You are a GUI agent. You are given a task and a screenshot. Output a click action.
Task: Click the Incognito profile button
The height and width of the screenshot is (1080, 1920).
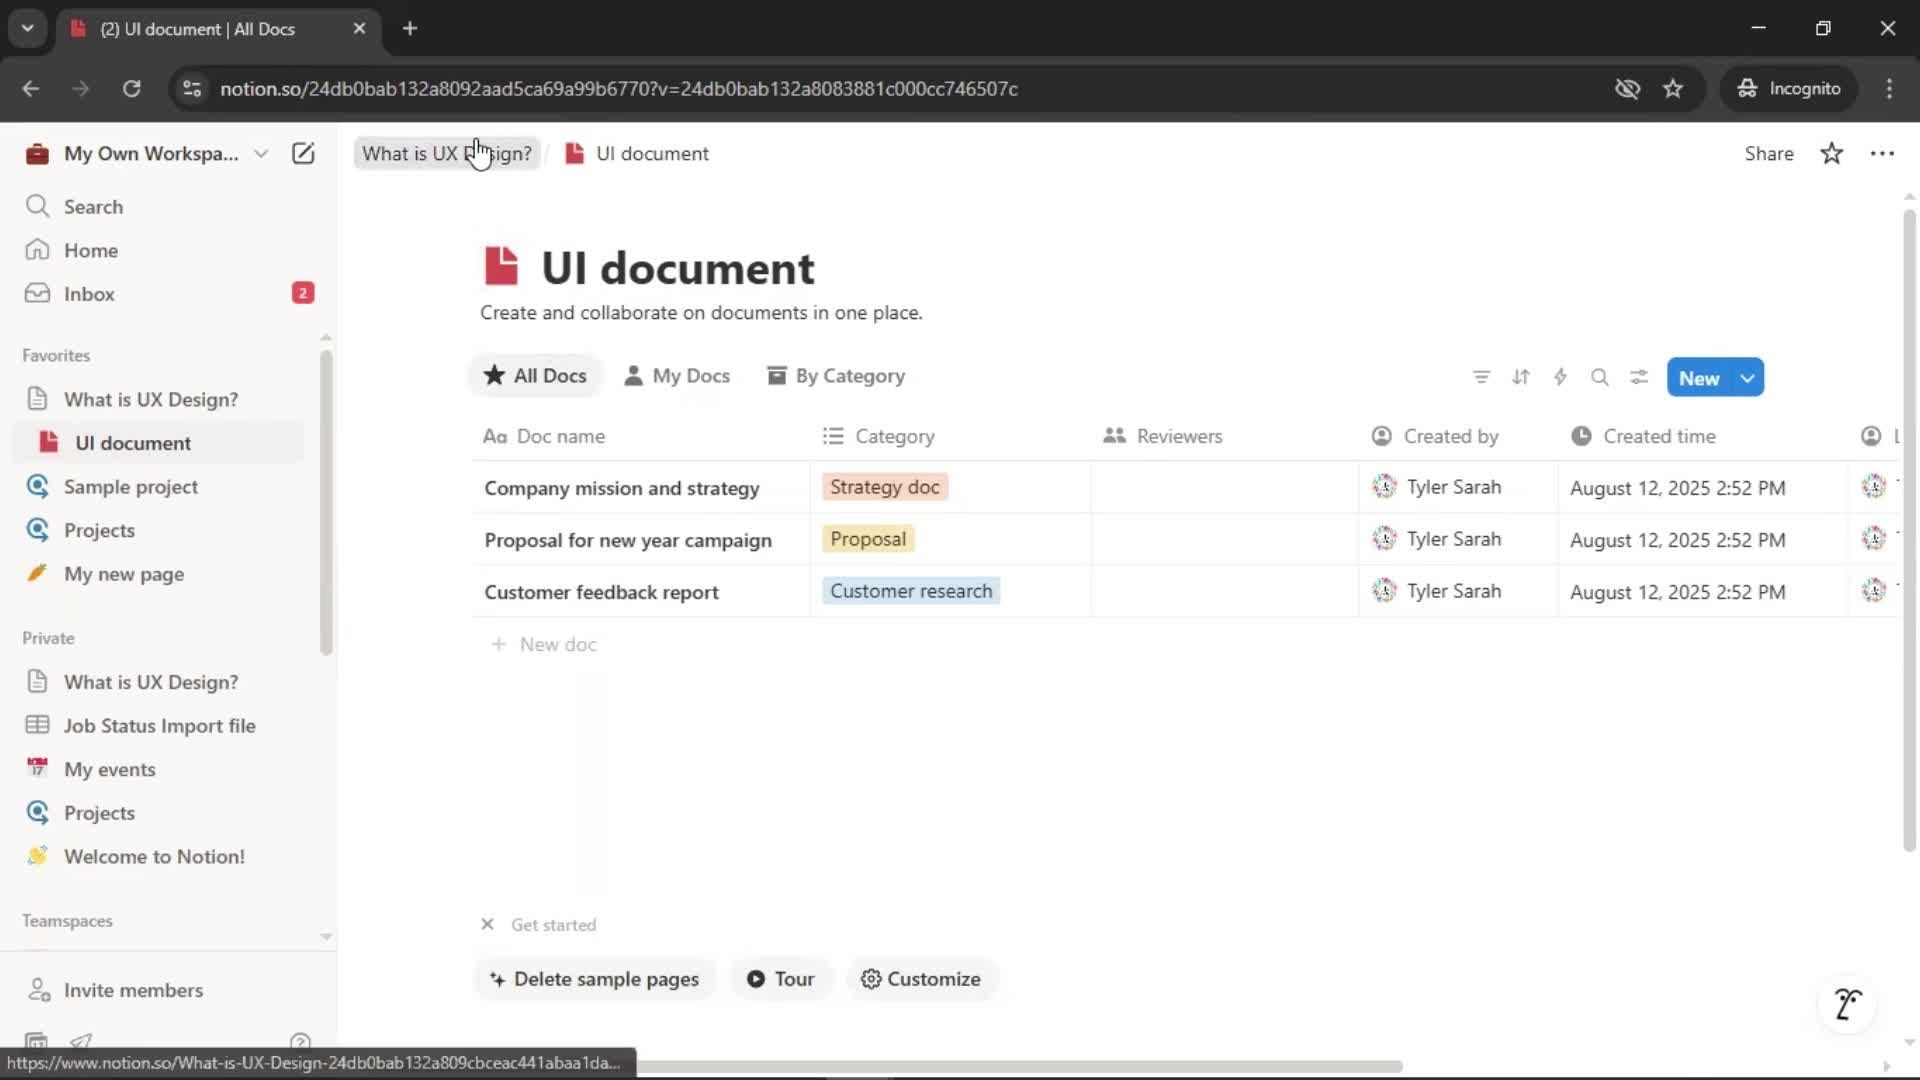[x=1788, y=88]
